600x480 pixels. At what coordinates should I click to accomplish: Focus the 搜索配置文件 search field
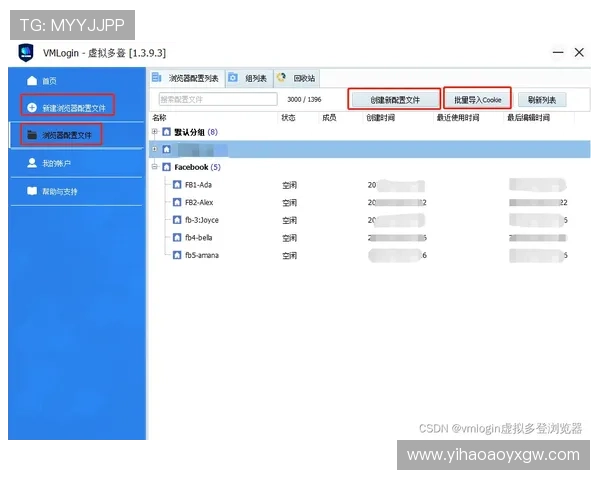click(217, 99)
